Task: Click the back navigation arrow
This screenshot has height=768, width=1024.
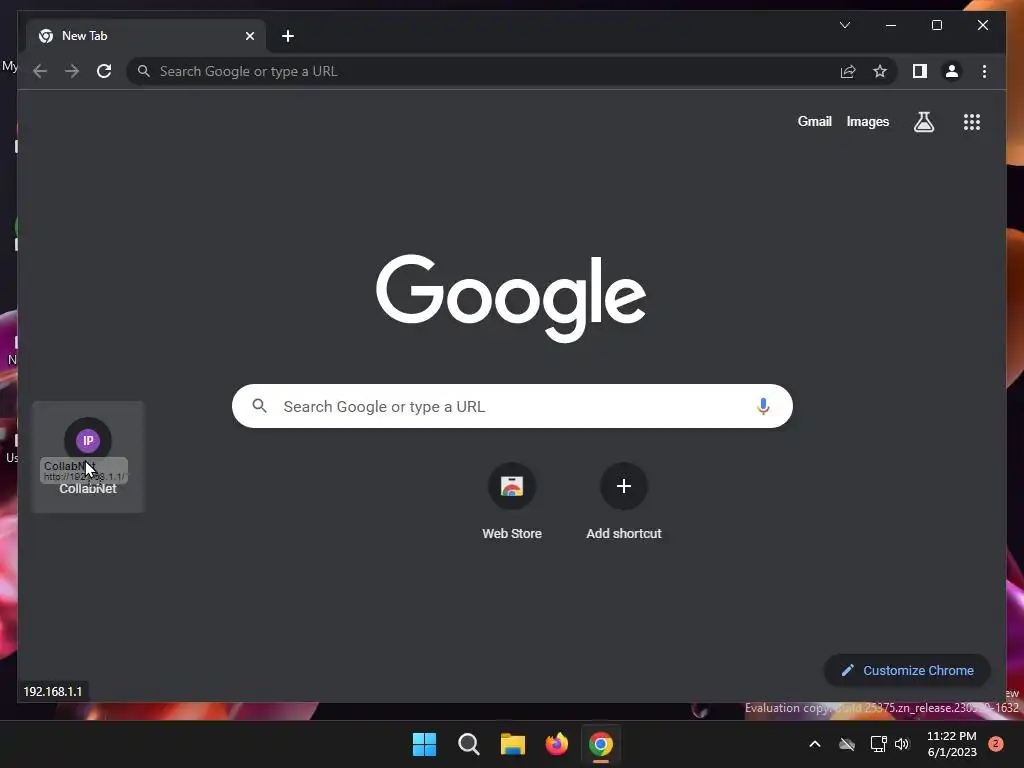Action: (40, 71)
